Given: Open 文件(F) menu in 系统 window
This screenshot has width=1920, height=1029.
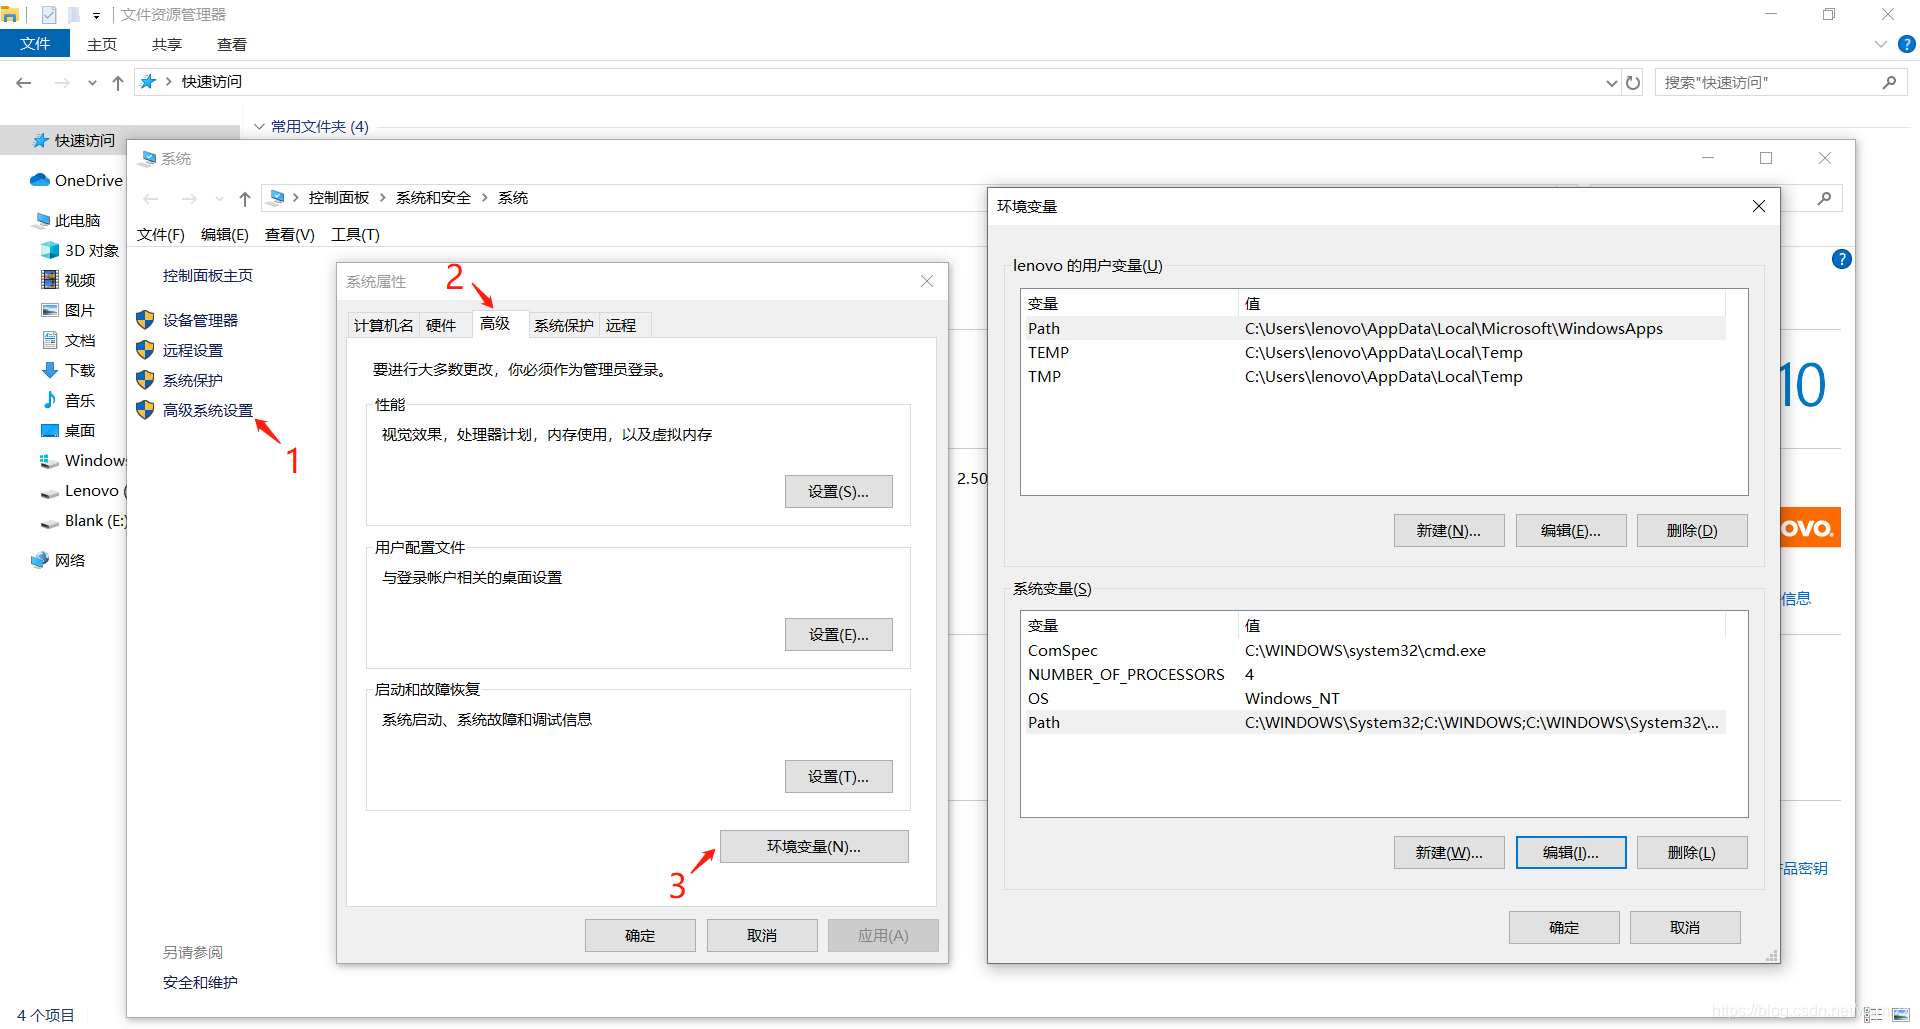Looking at the screenshot, I should (x=161, y=234).
